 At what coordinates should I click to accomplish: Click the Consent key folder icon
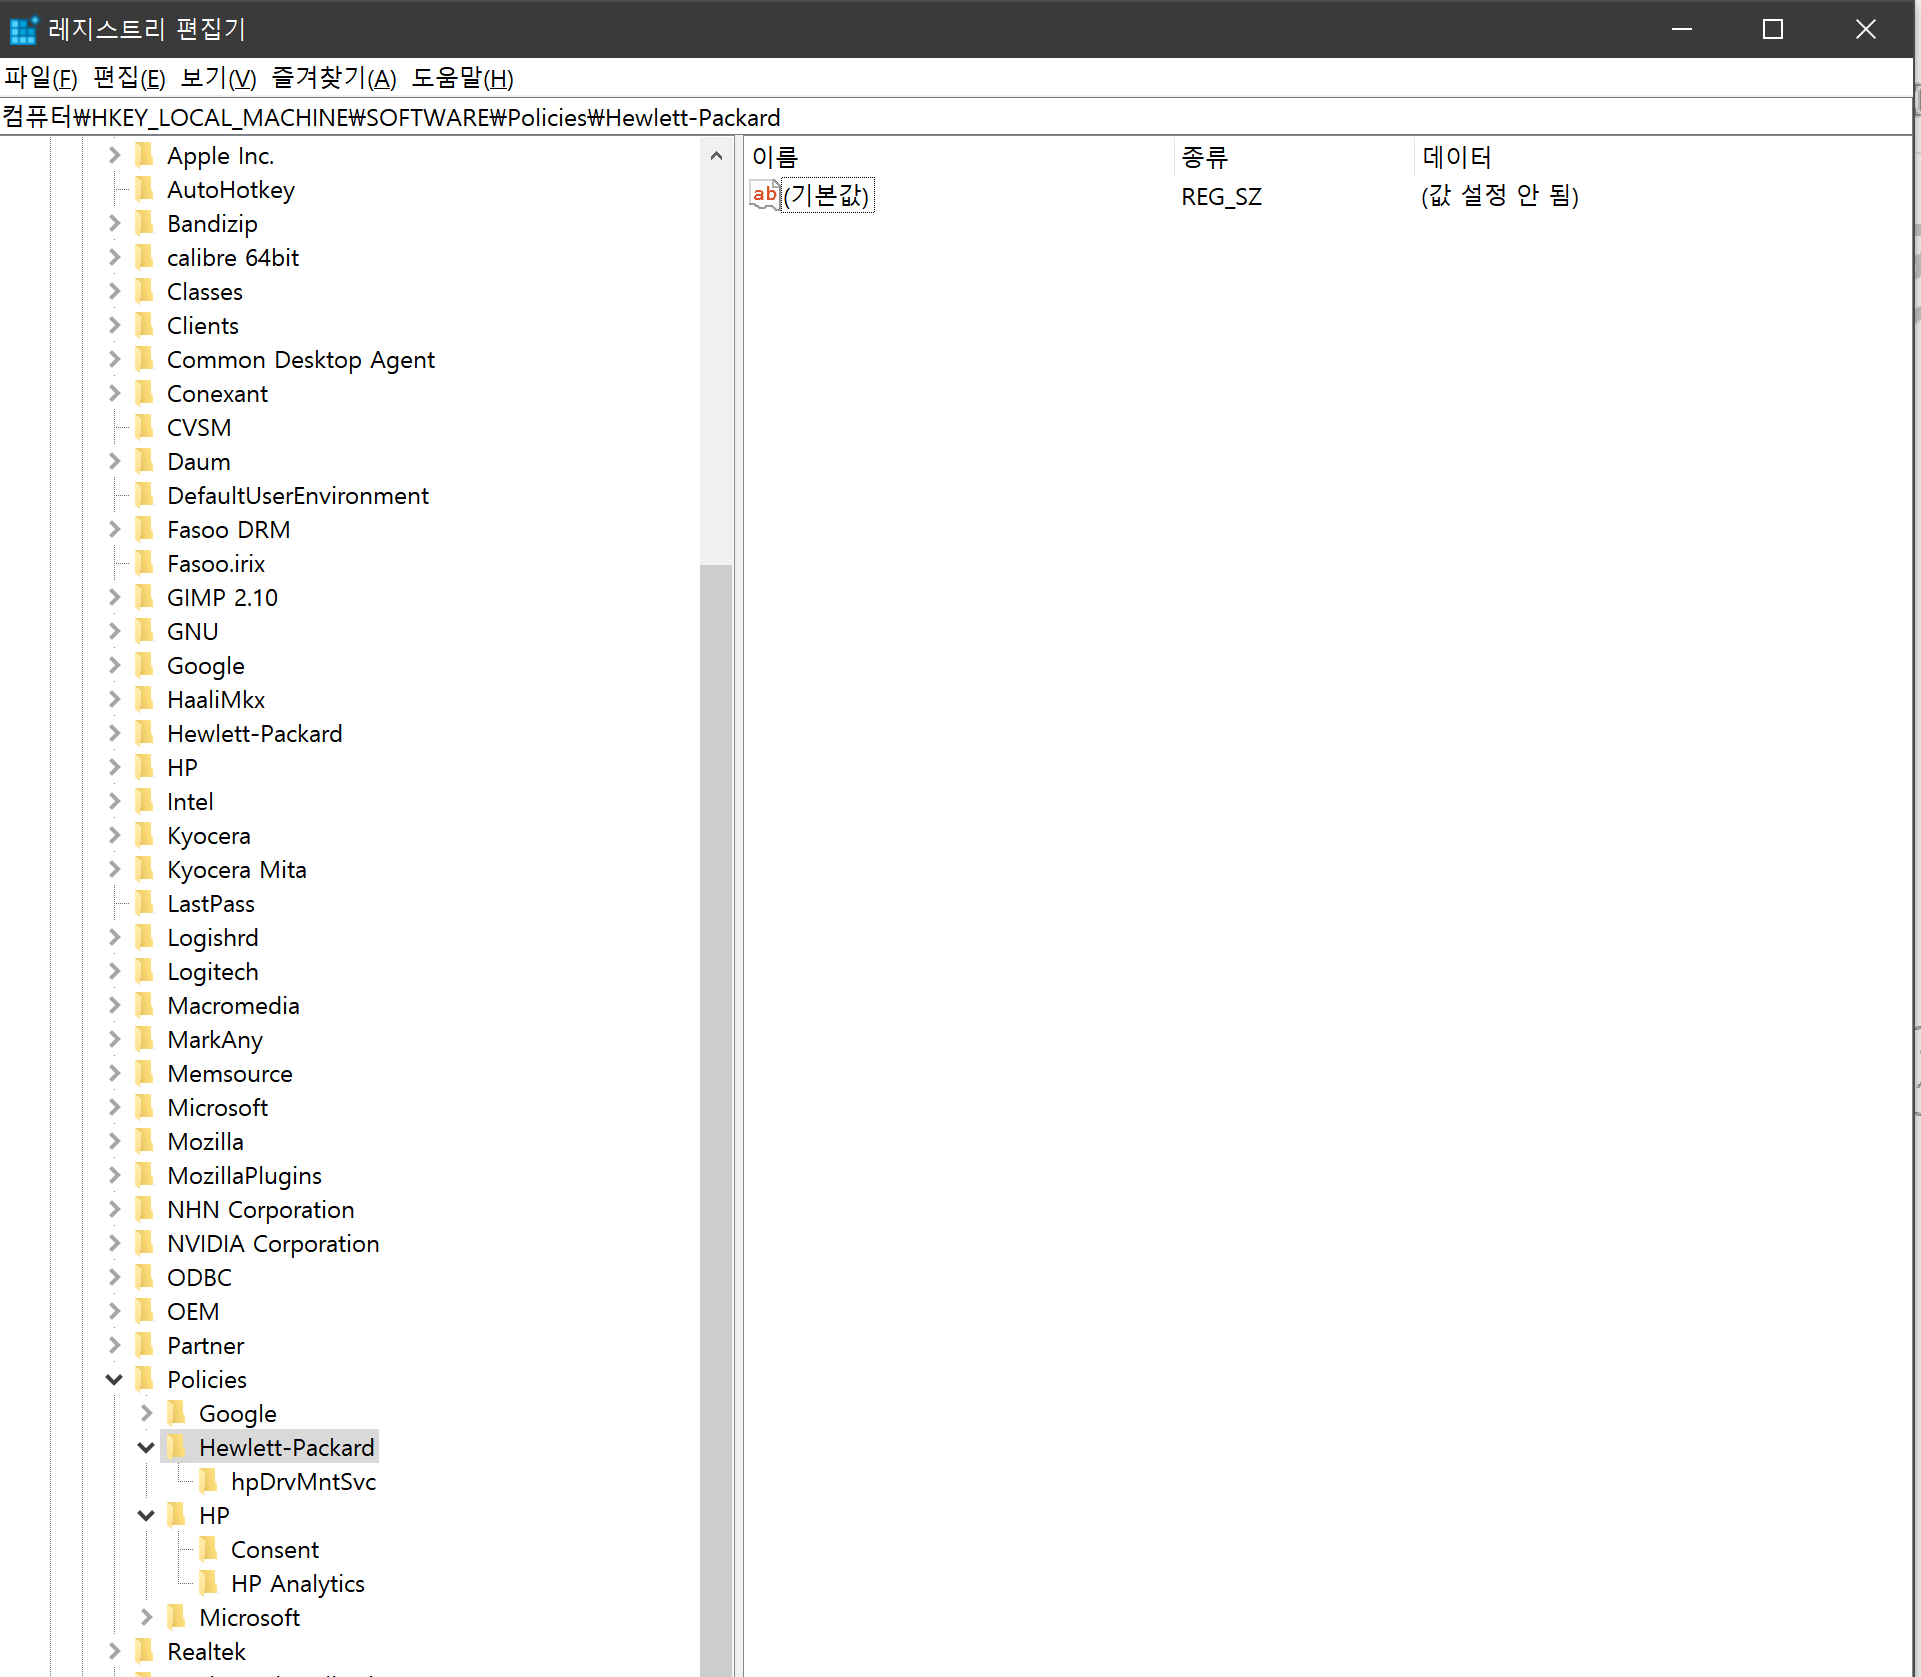click(209, 1549)
